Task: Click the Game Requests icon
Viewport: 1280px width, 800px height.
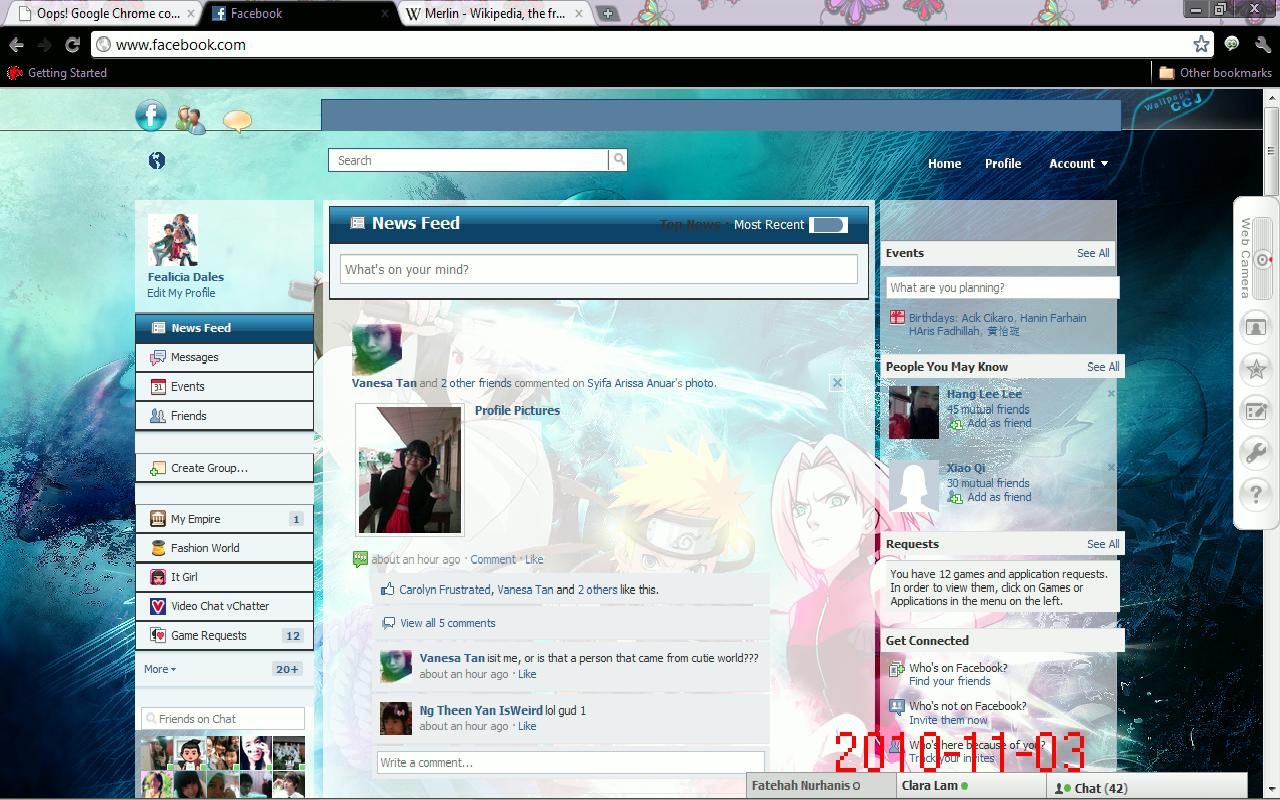Action: [x=158, y=635]
